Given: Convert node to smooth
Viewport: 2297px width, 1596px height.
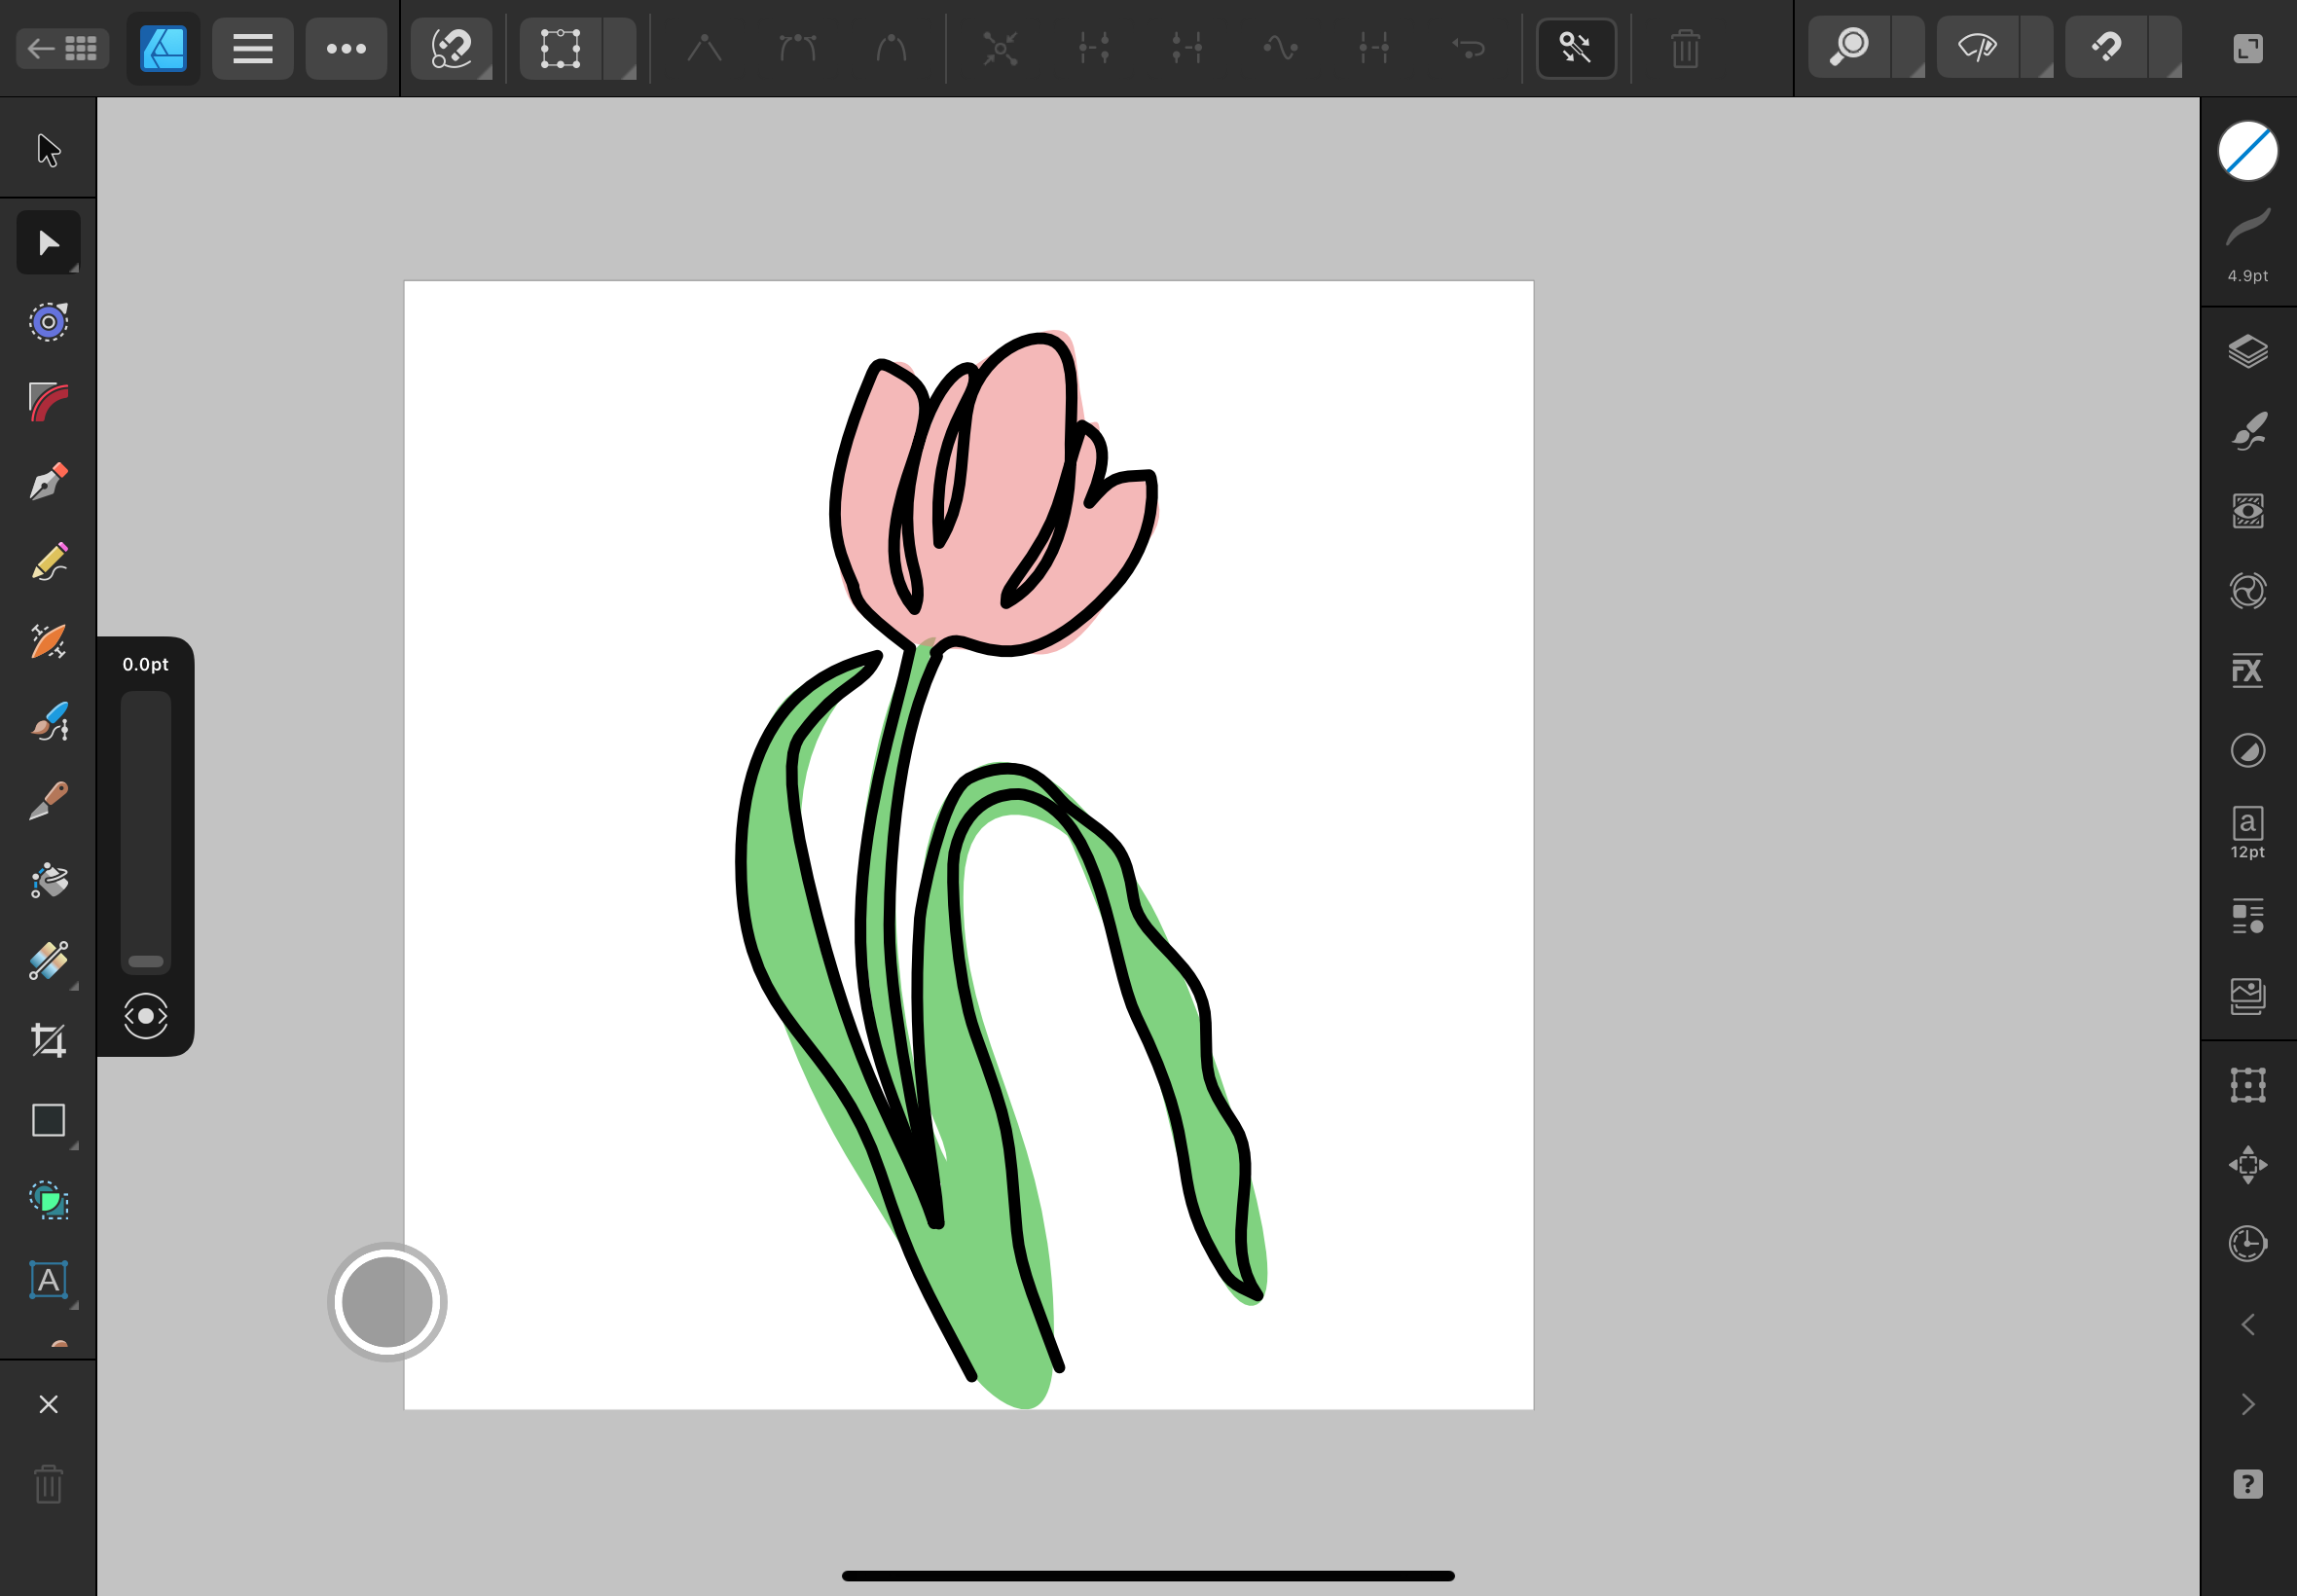Looking at the screenshot, I should (x=797, y=48).
